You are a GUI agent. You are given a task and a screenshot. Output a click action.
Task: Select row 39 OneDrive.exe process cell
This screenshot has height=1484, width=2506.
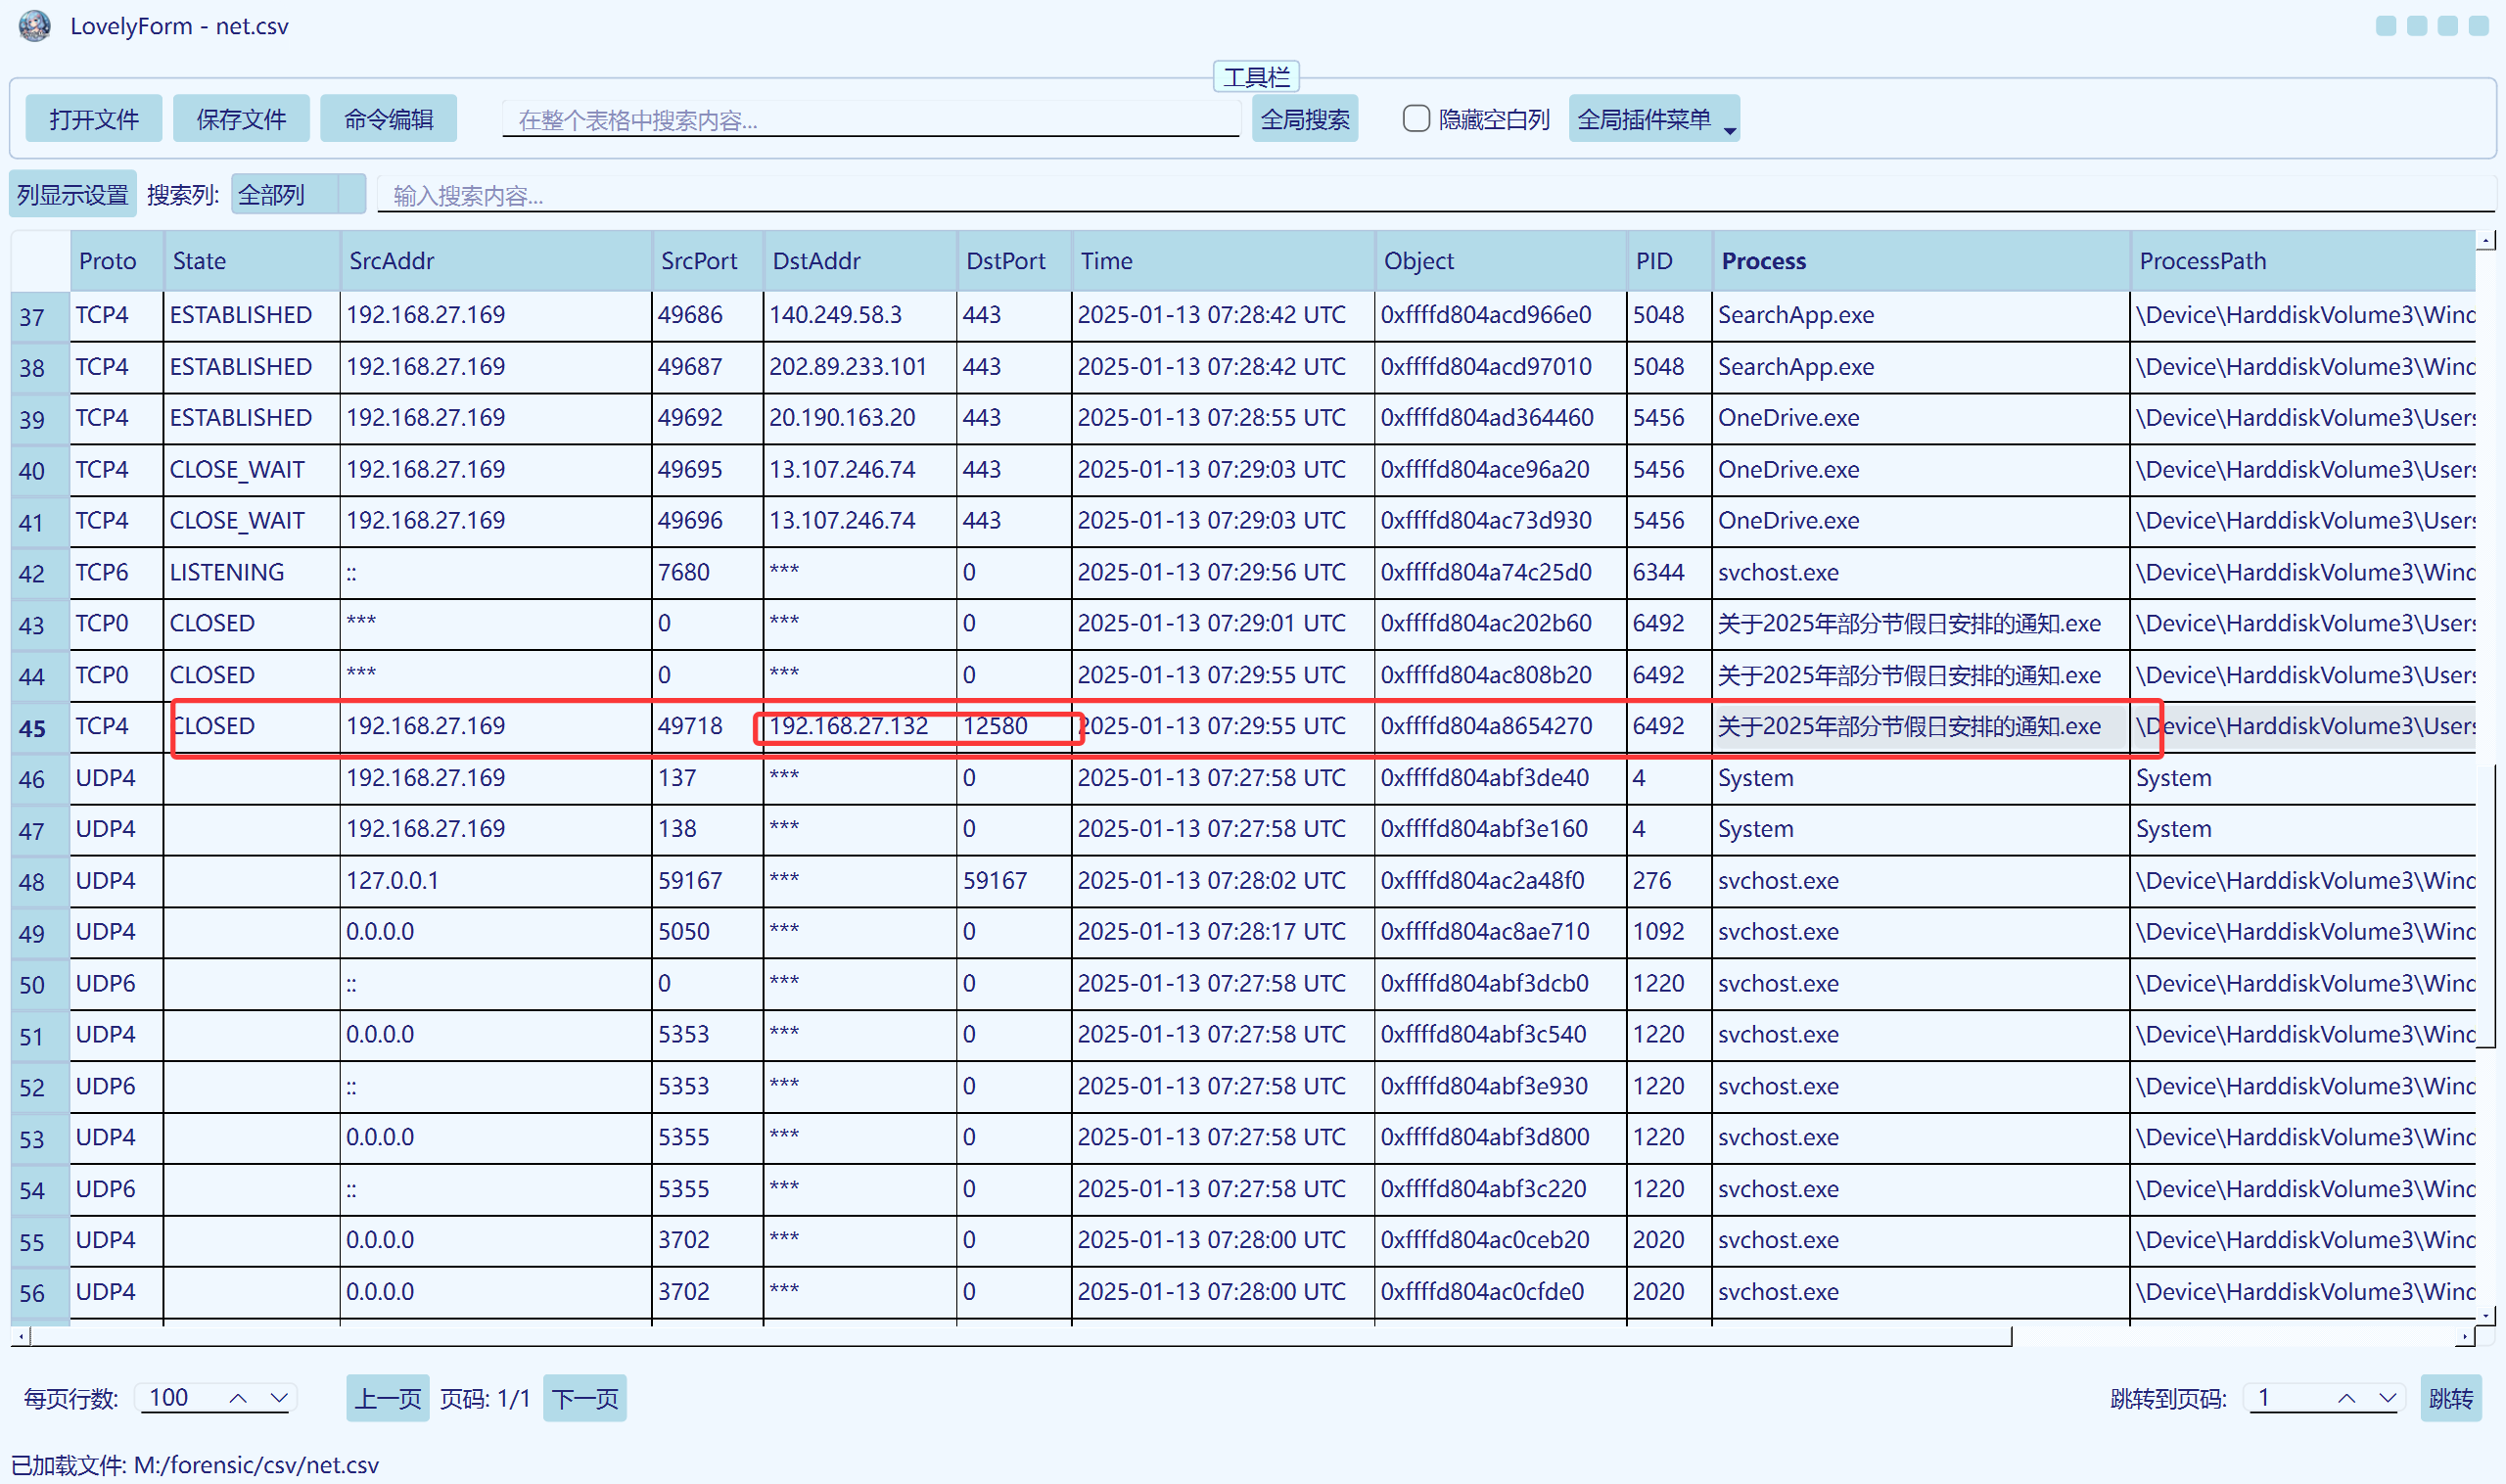pyautogui.click(x=1920, y=418)
